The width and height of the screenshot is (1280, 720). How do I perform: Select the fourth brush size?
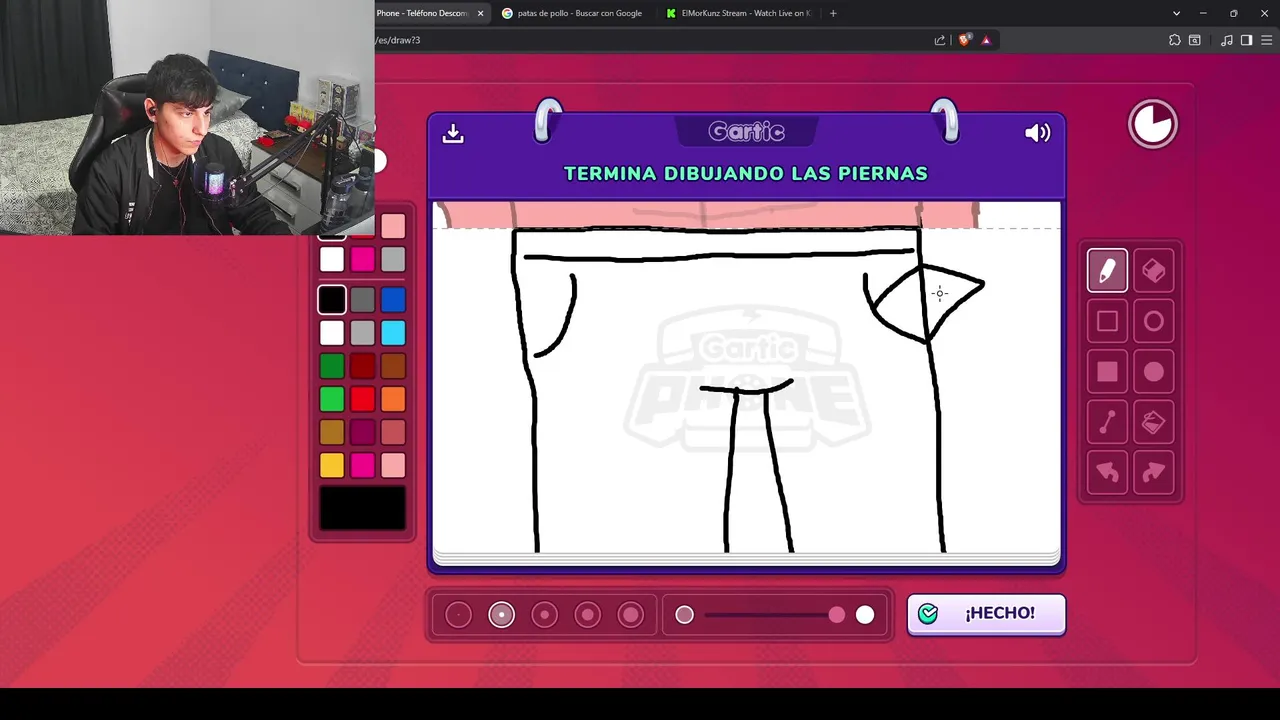coord(587,615)
